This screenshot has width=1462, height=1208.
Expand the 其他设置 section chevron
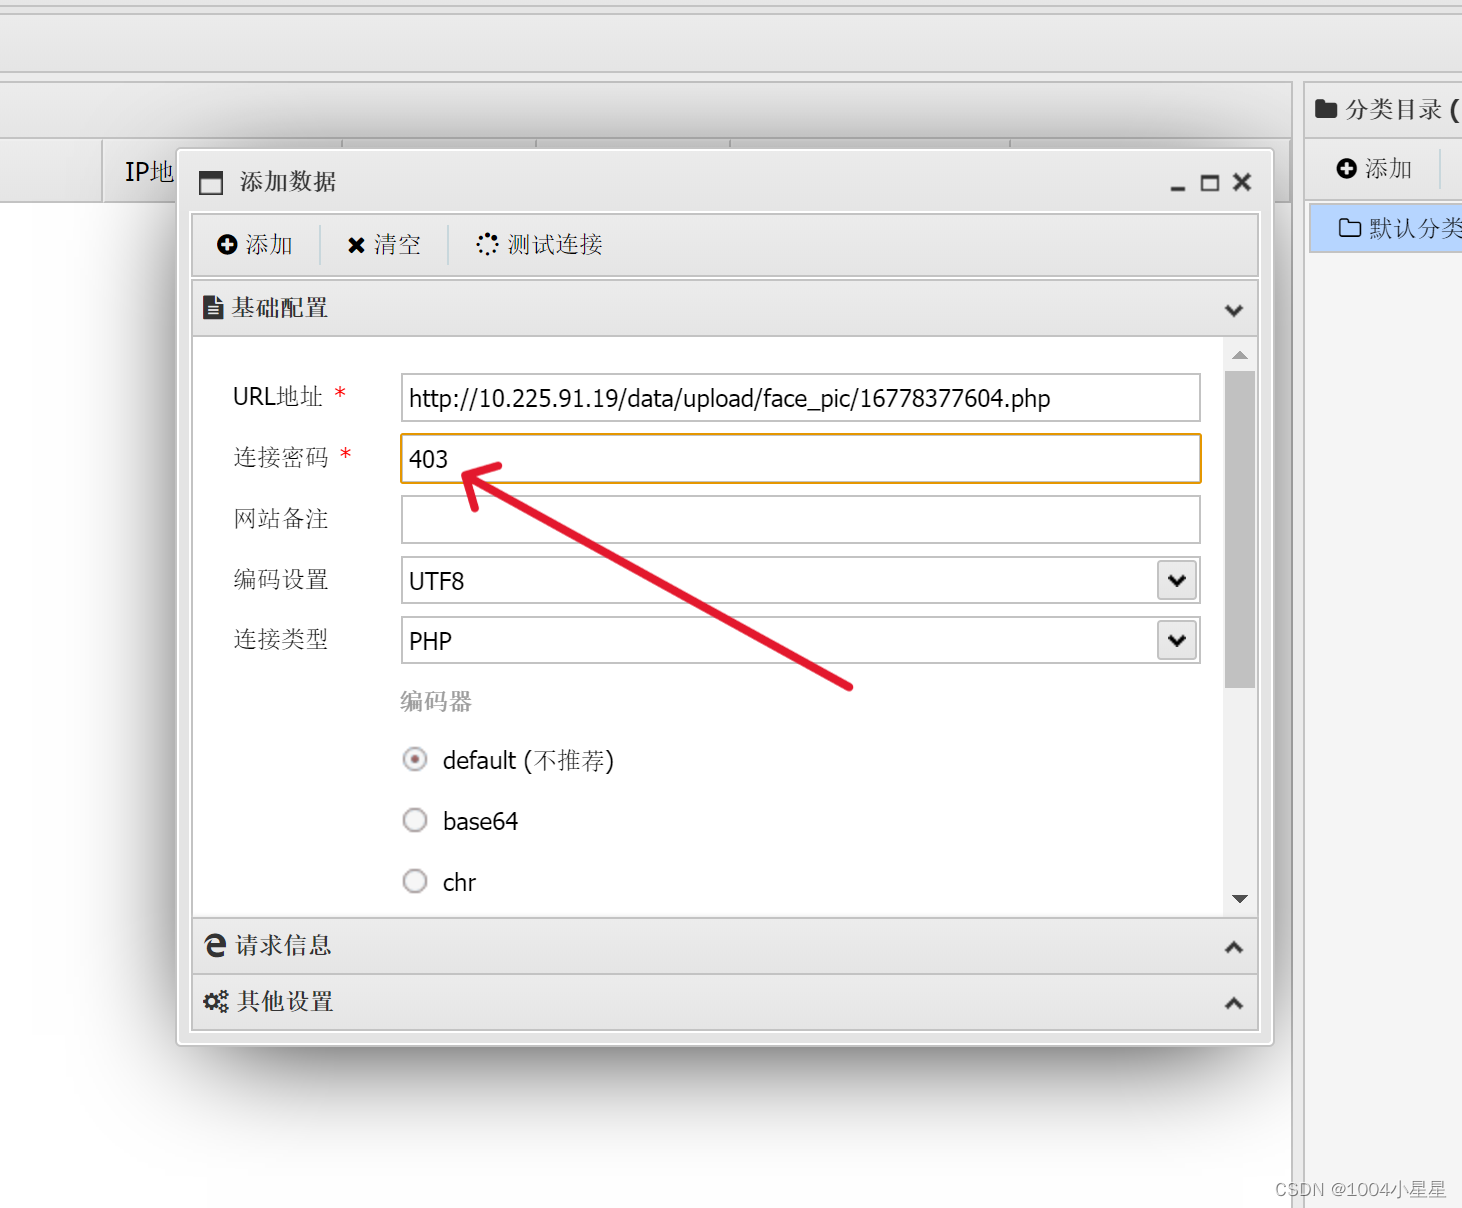1234,1003
